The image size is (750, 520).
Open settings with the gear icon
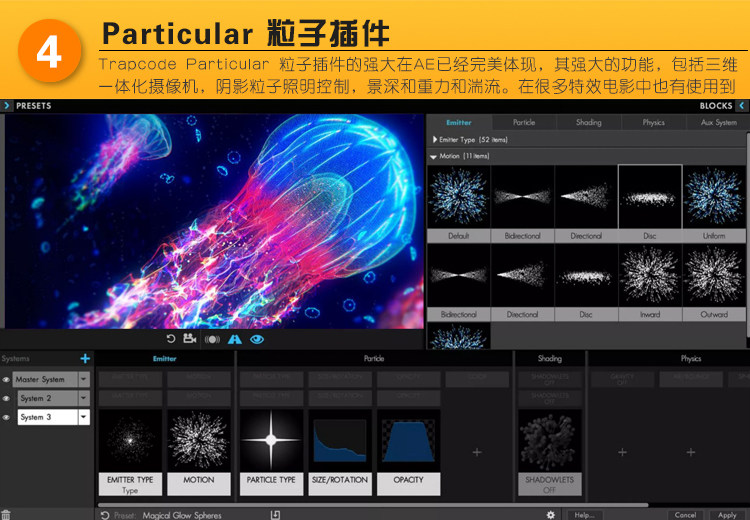coord(551,515)
